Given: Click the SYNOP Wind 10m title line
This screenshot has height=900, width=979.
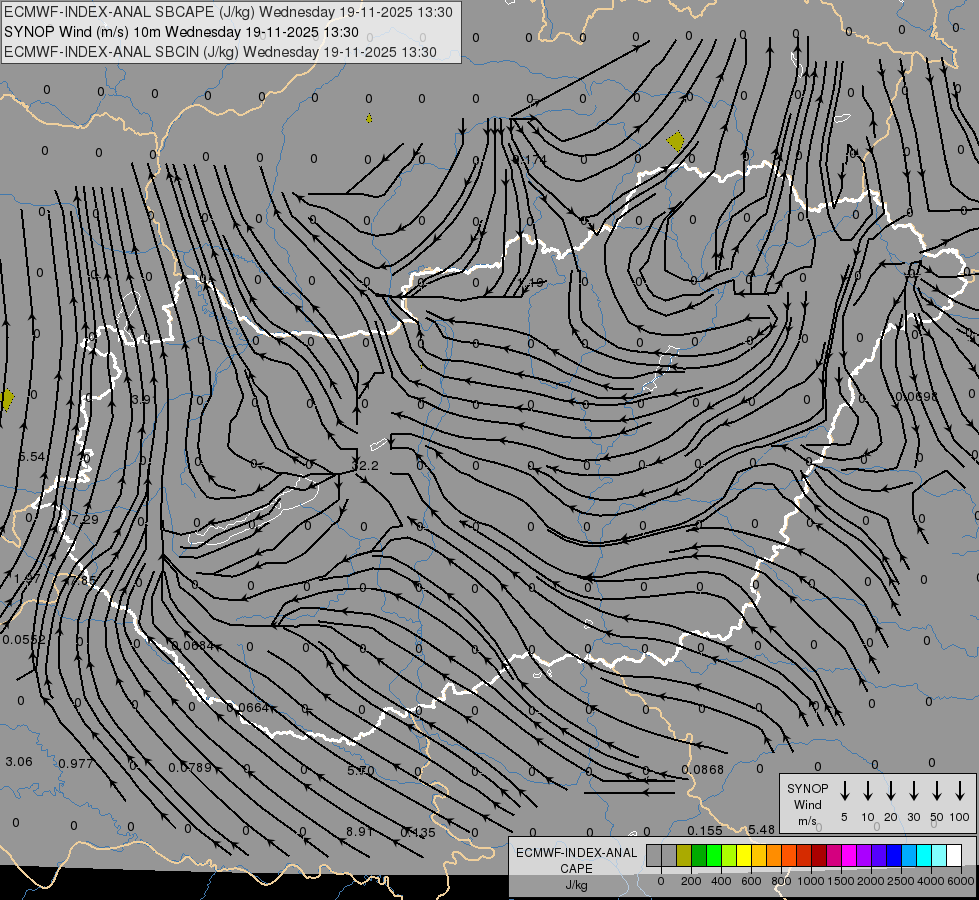Looking at the screenshot, I should click(x=181, y=32).
